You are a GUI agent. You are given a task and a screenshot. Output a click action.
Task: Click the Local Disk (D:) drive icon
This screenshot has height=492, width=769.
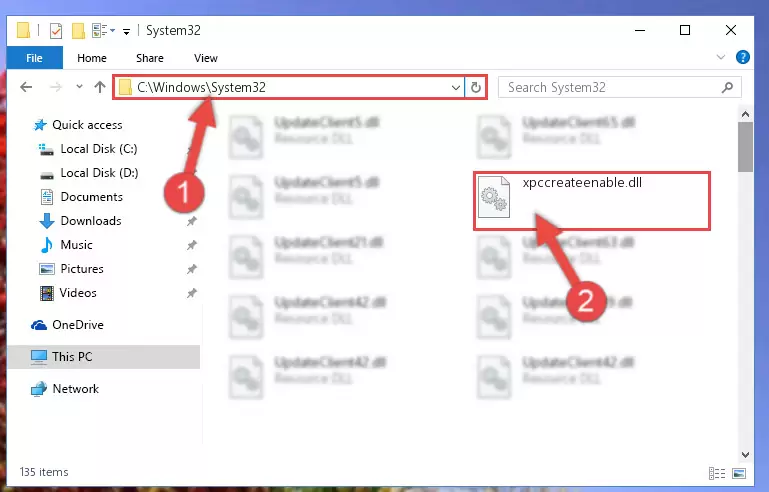click(x=47, y=175)
